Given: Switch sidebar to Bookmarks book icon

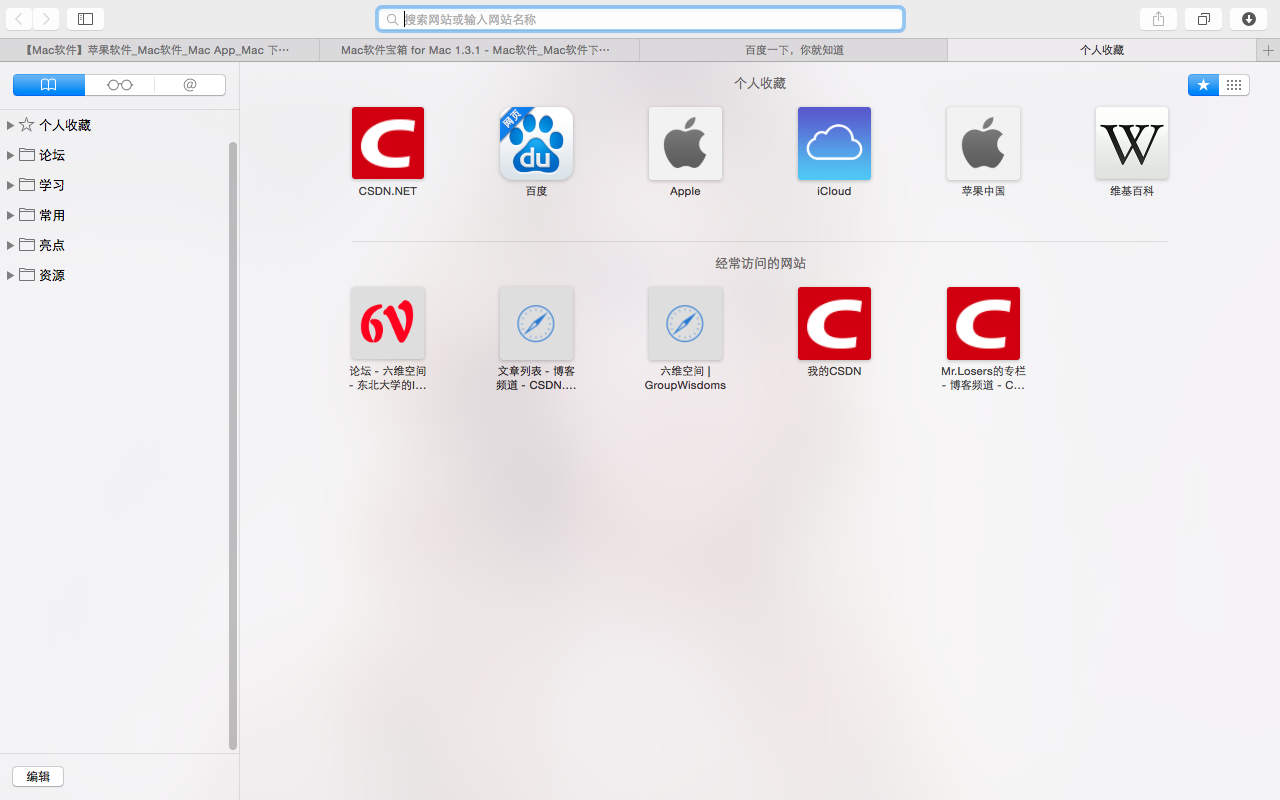Looking at the screenshot, I should point(49,85).
